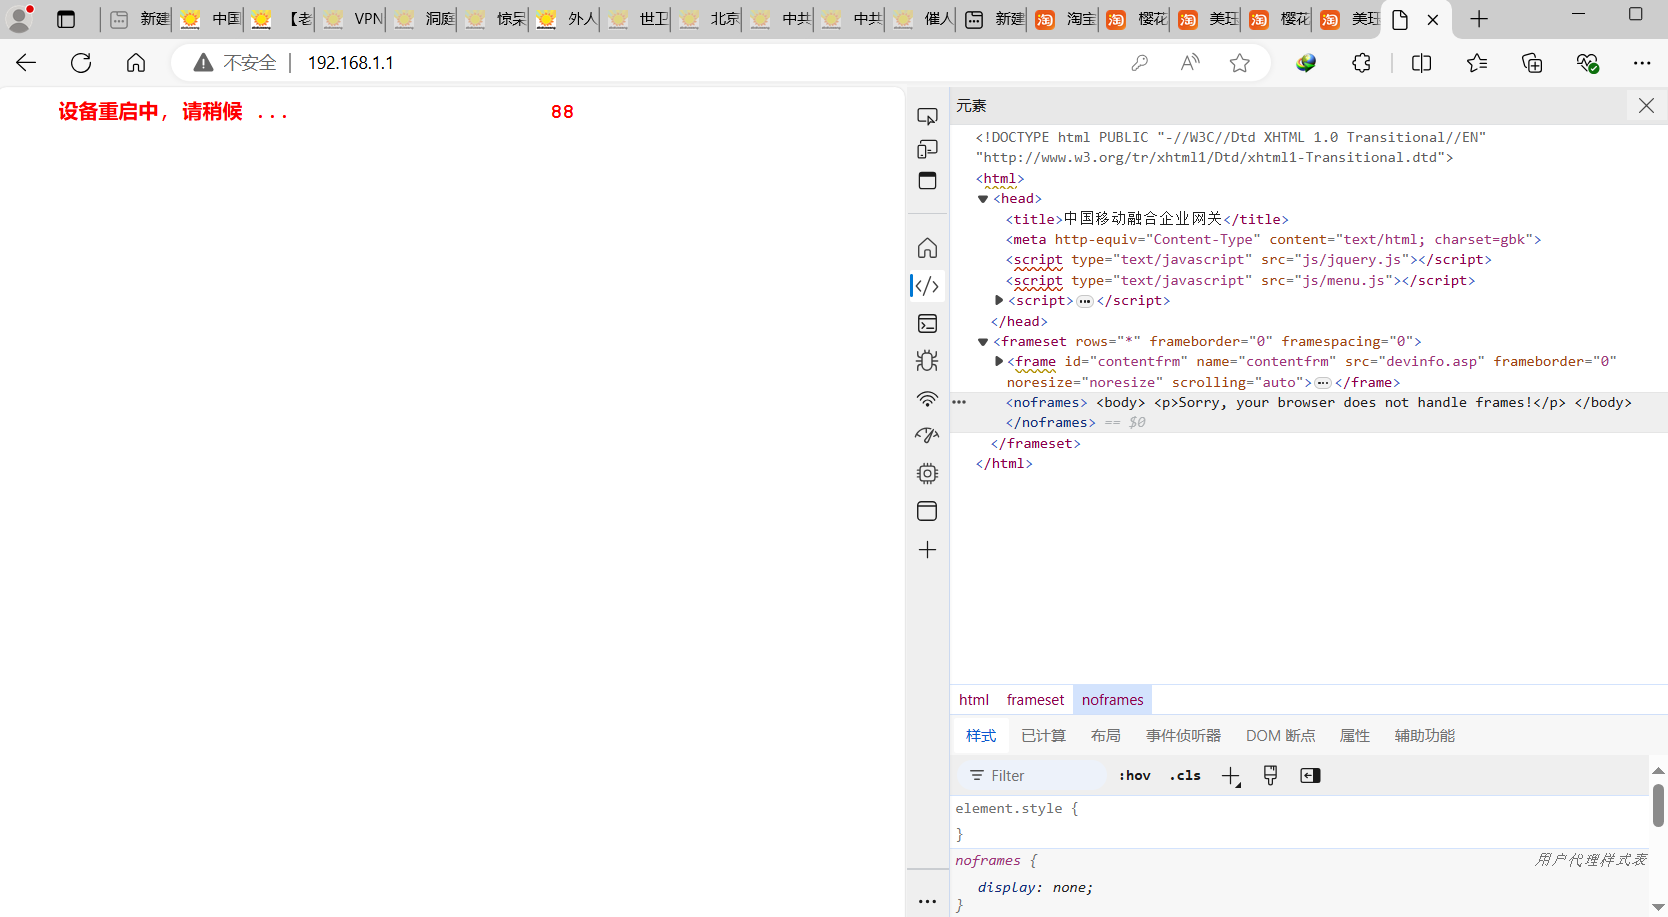Add more tools with plus icon
Screen dimensions: 1668x917
[x=927, y=550]
